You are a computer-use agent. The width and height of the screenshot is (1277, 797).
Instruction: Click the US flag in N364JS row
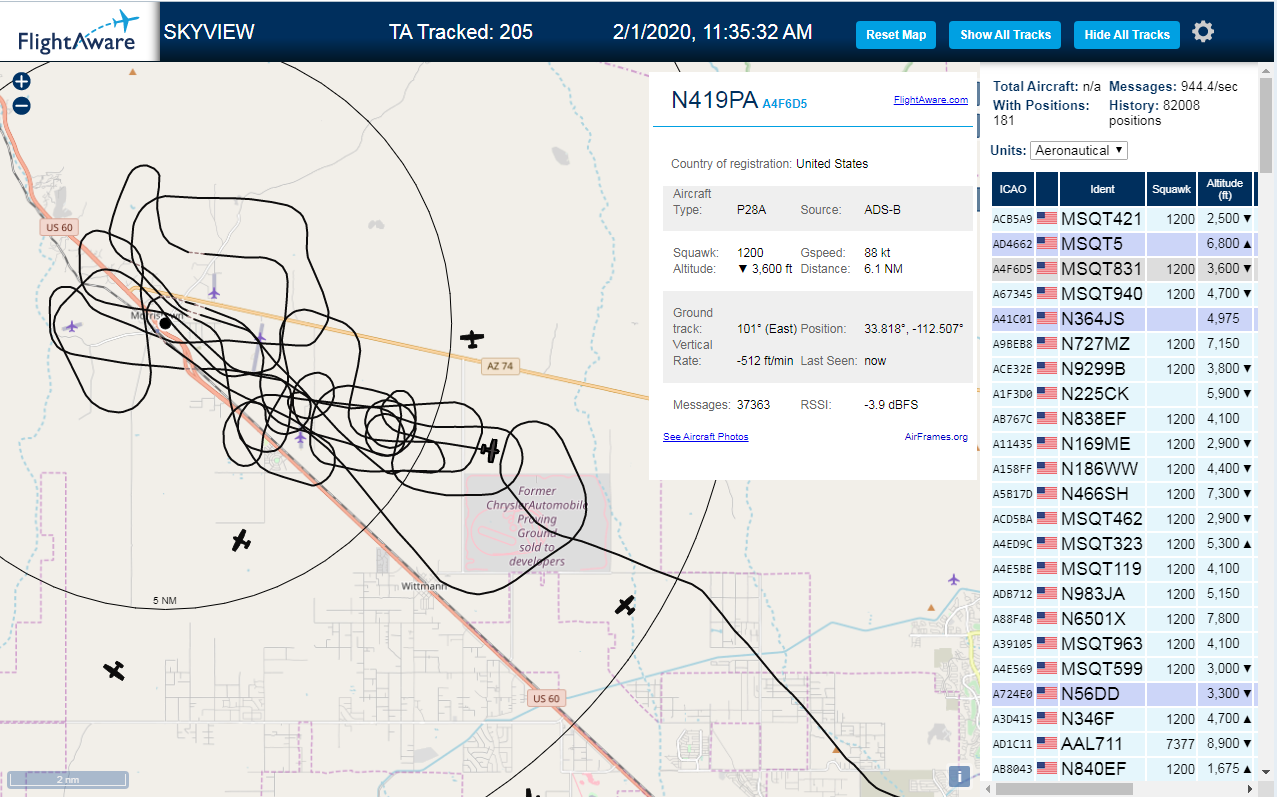point(1047,318)
